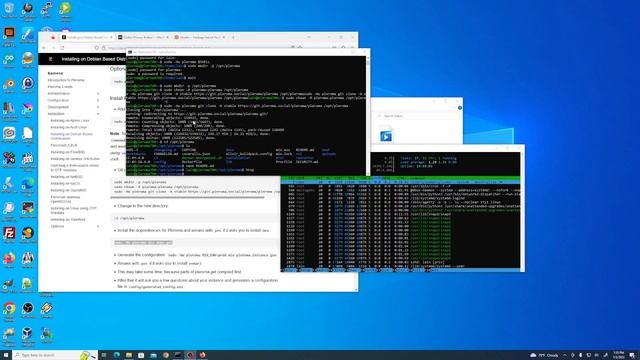Open Switching a from-source install to OTP link
Viewport: 640px width, 360px height.
click(x=75, y=168)
